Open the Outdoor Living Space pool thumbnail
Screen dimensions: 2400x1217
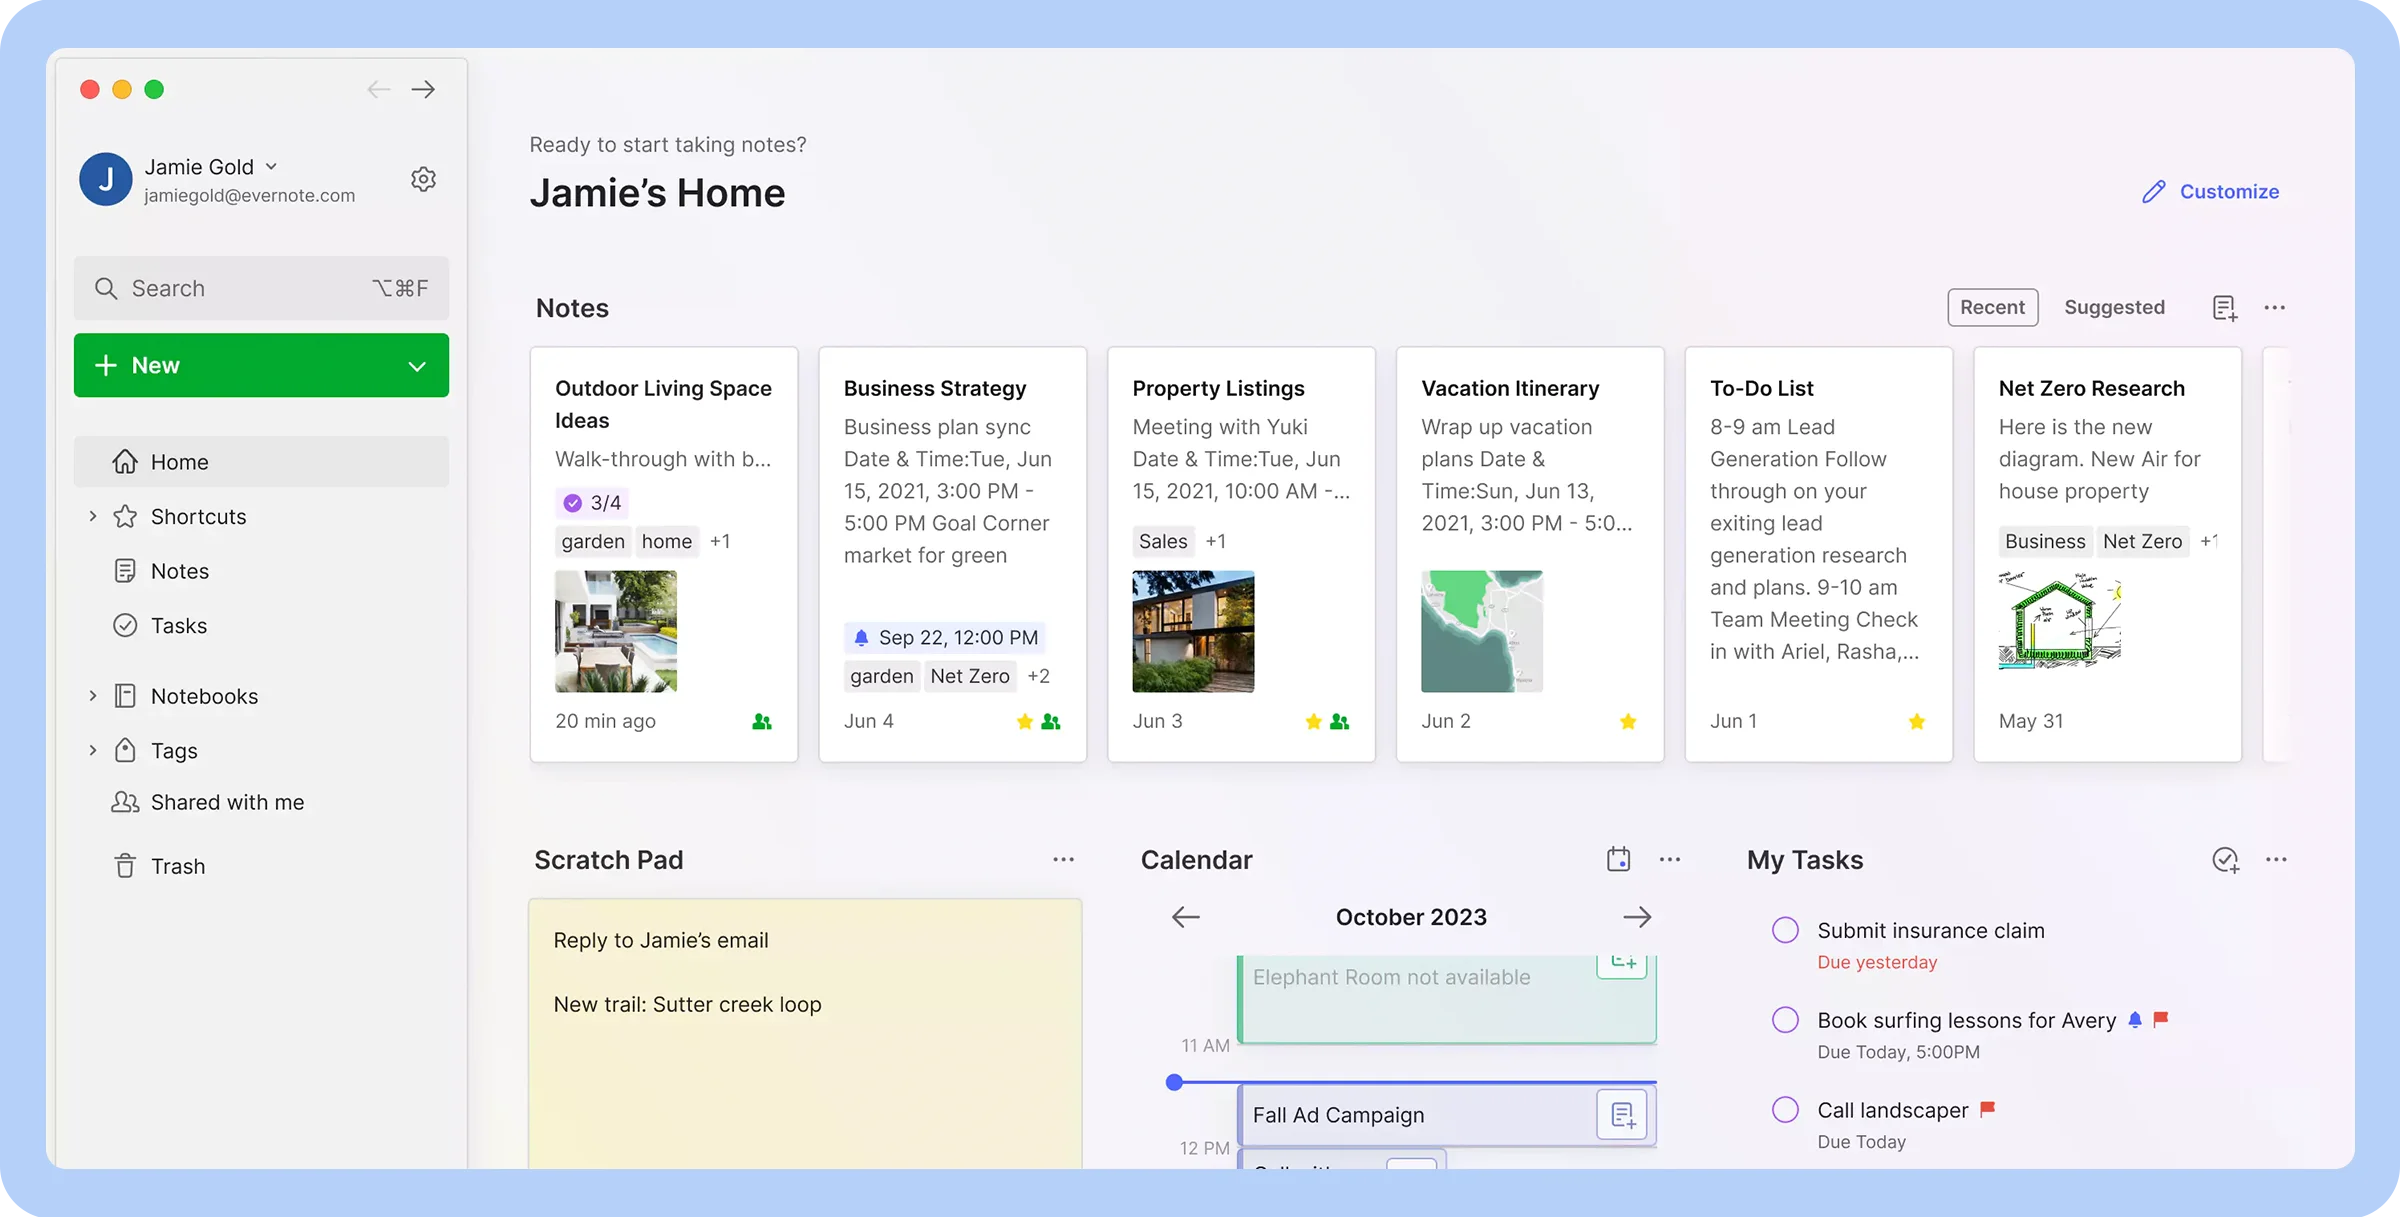tap(616, 631)
